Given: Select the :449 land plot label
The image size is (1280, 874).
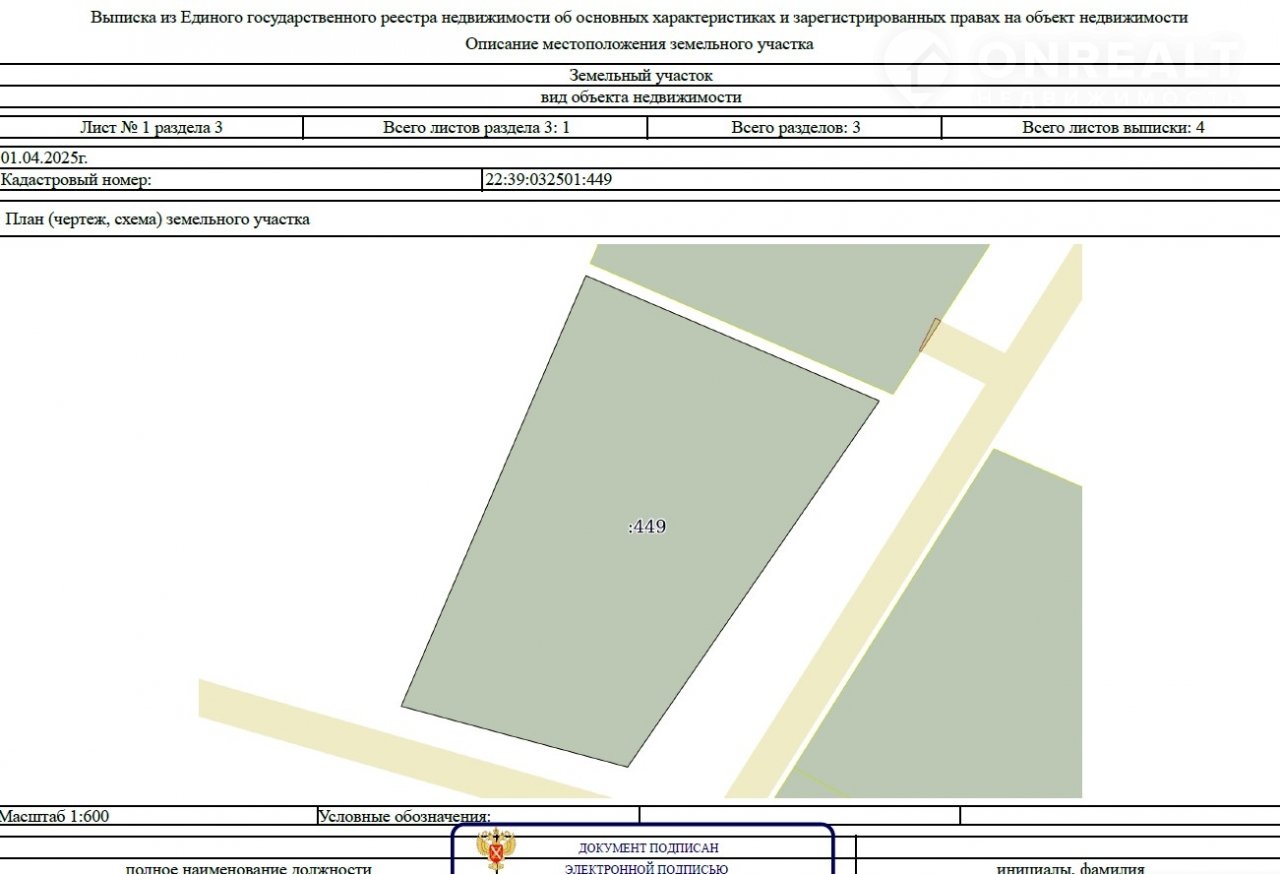Looking at the screenshot, I should pyautogui.click(x=647, y=527).
